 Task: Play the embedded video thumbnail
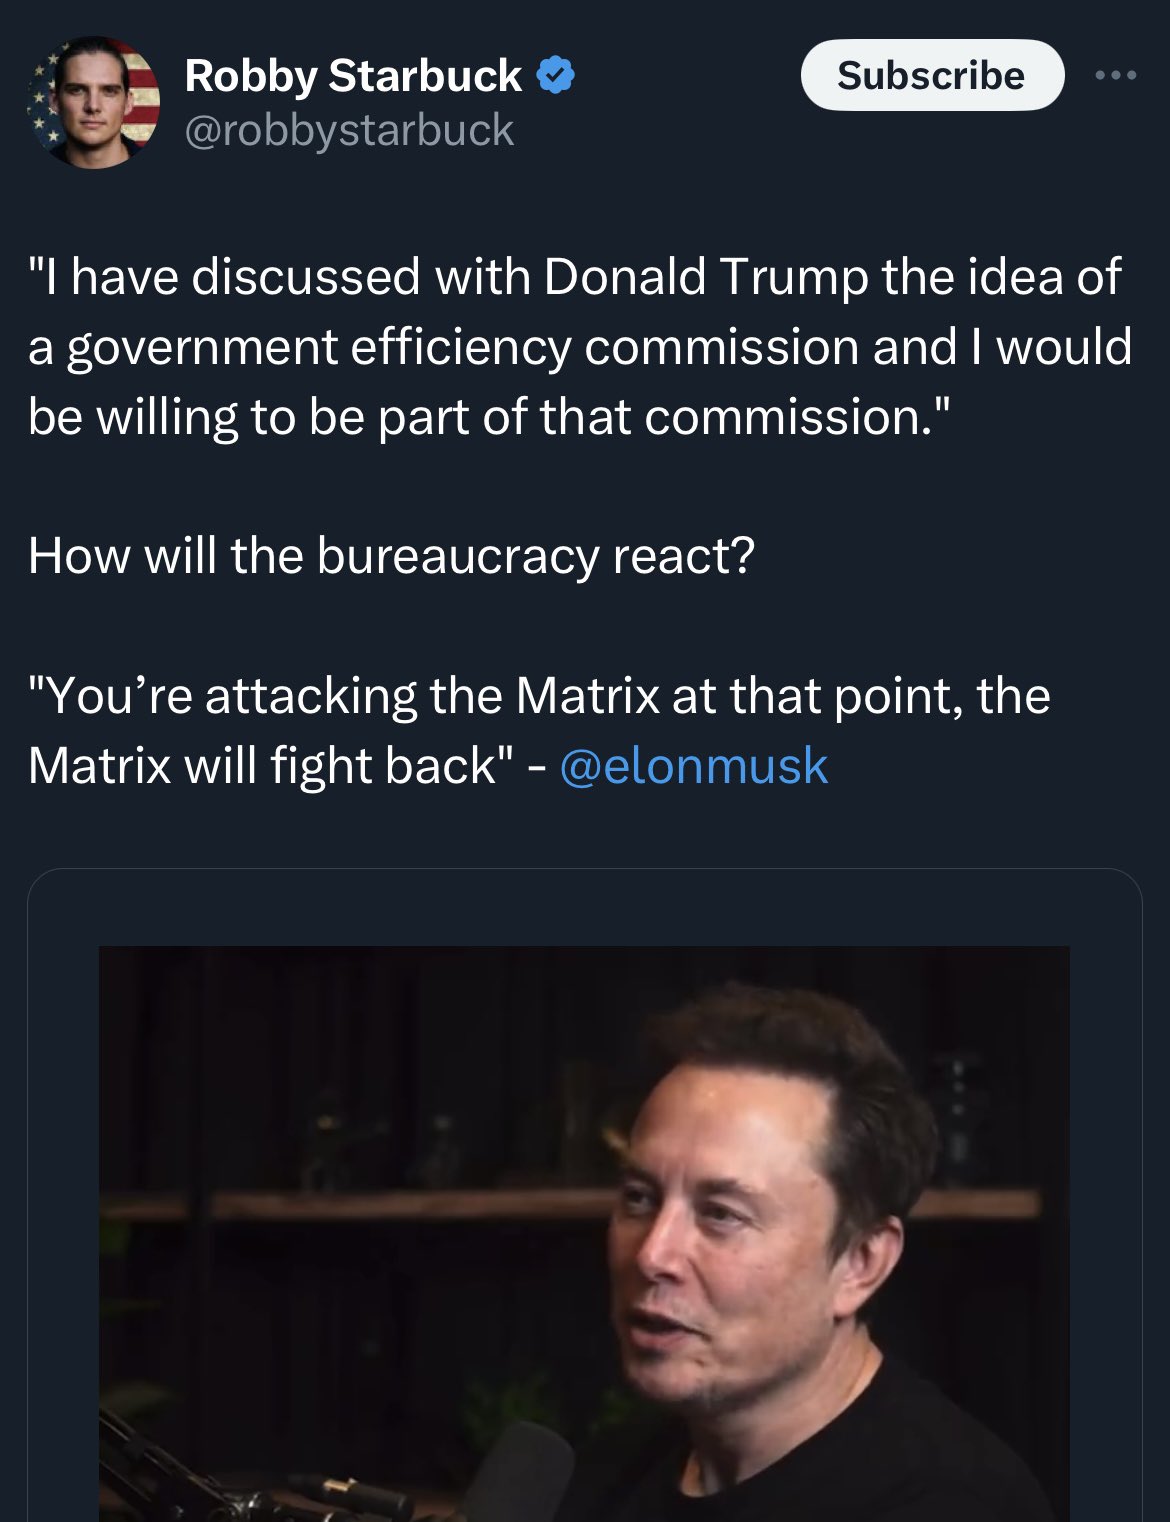584,1232
